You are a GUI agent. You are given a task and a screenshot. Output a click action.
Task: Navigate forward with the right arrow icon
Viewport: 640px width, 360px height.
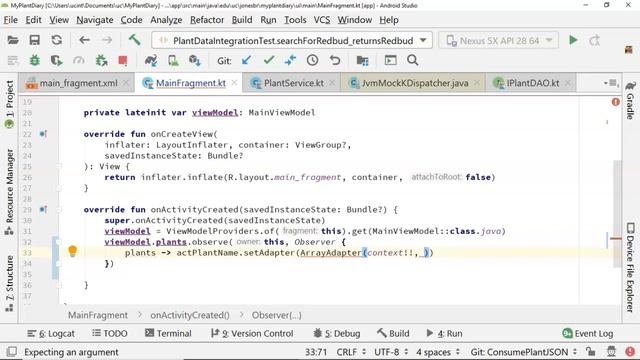tap(107, 40)
